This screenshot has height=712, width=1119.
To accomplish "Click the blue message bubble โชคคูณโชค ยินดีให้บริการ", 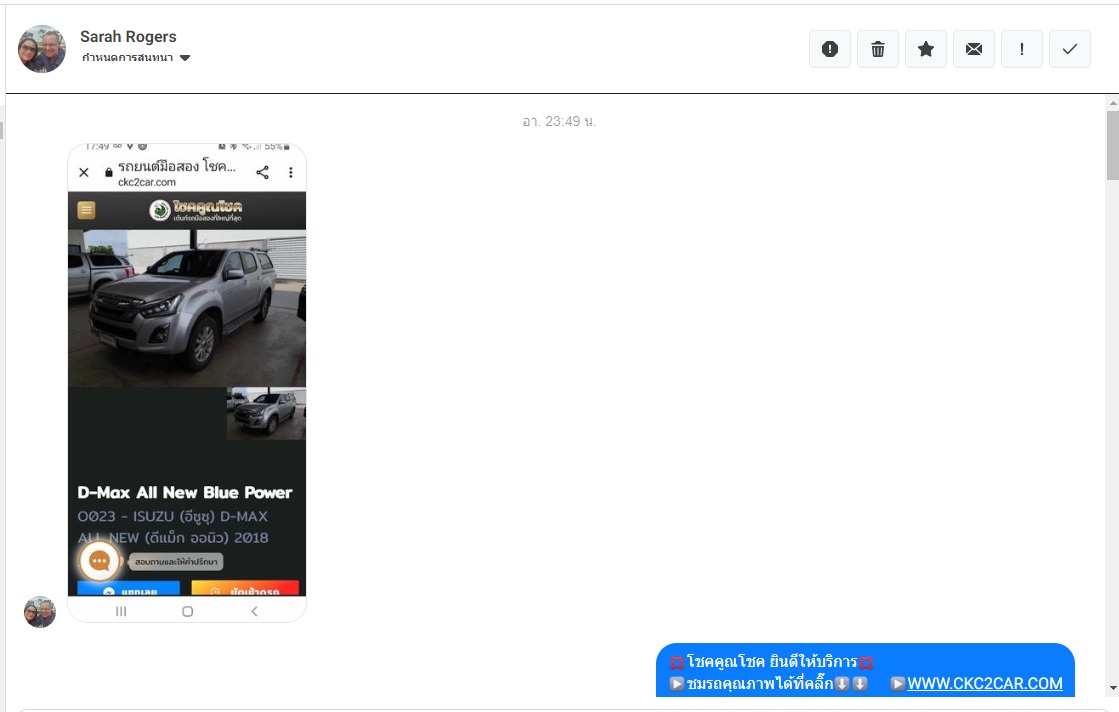I will click(x=865, y=671).
